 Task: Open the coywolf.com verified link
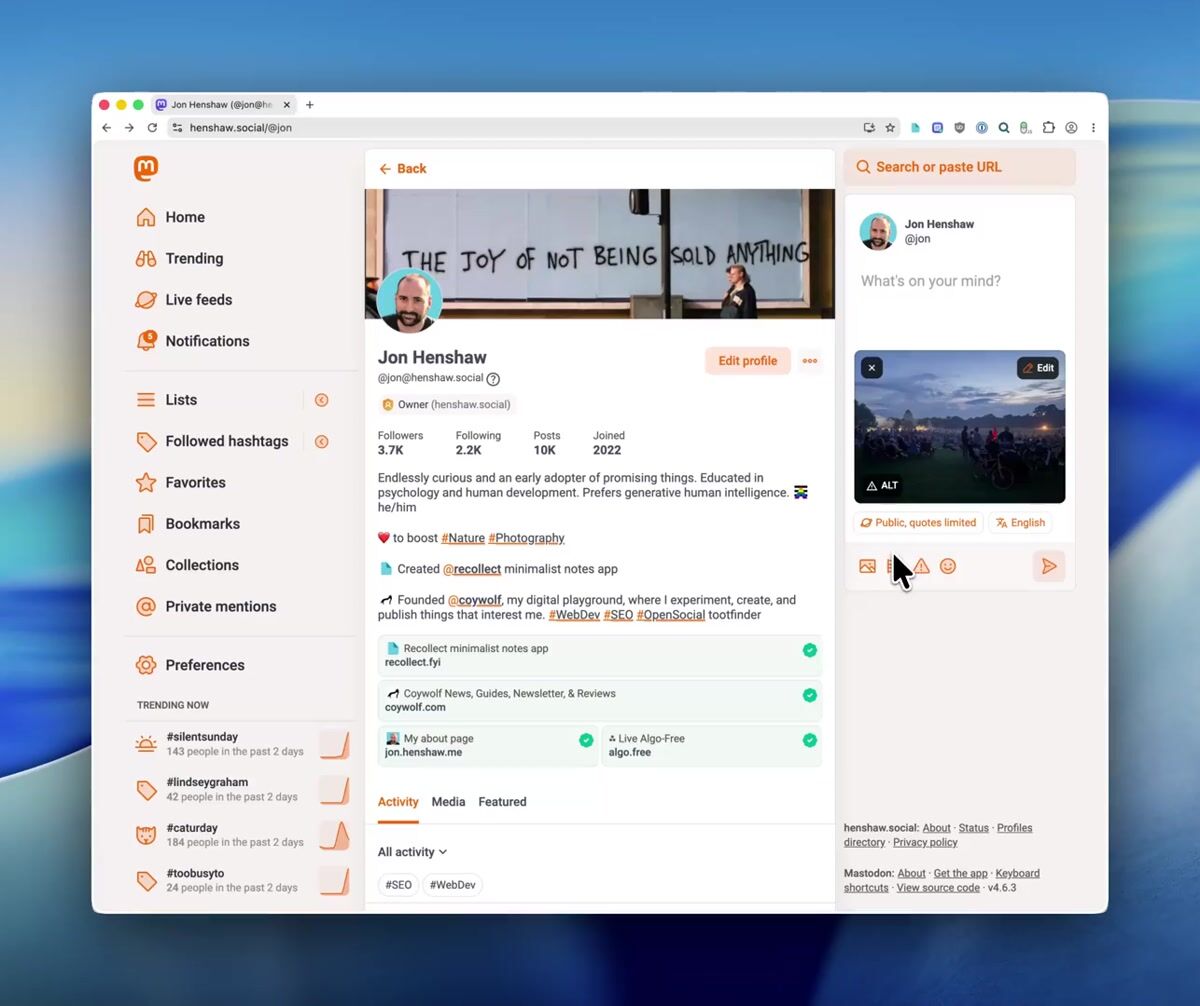(x=599, y=700)
